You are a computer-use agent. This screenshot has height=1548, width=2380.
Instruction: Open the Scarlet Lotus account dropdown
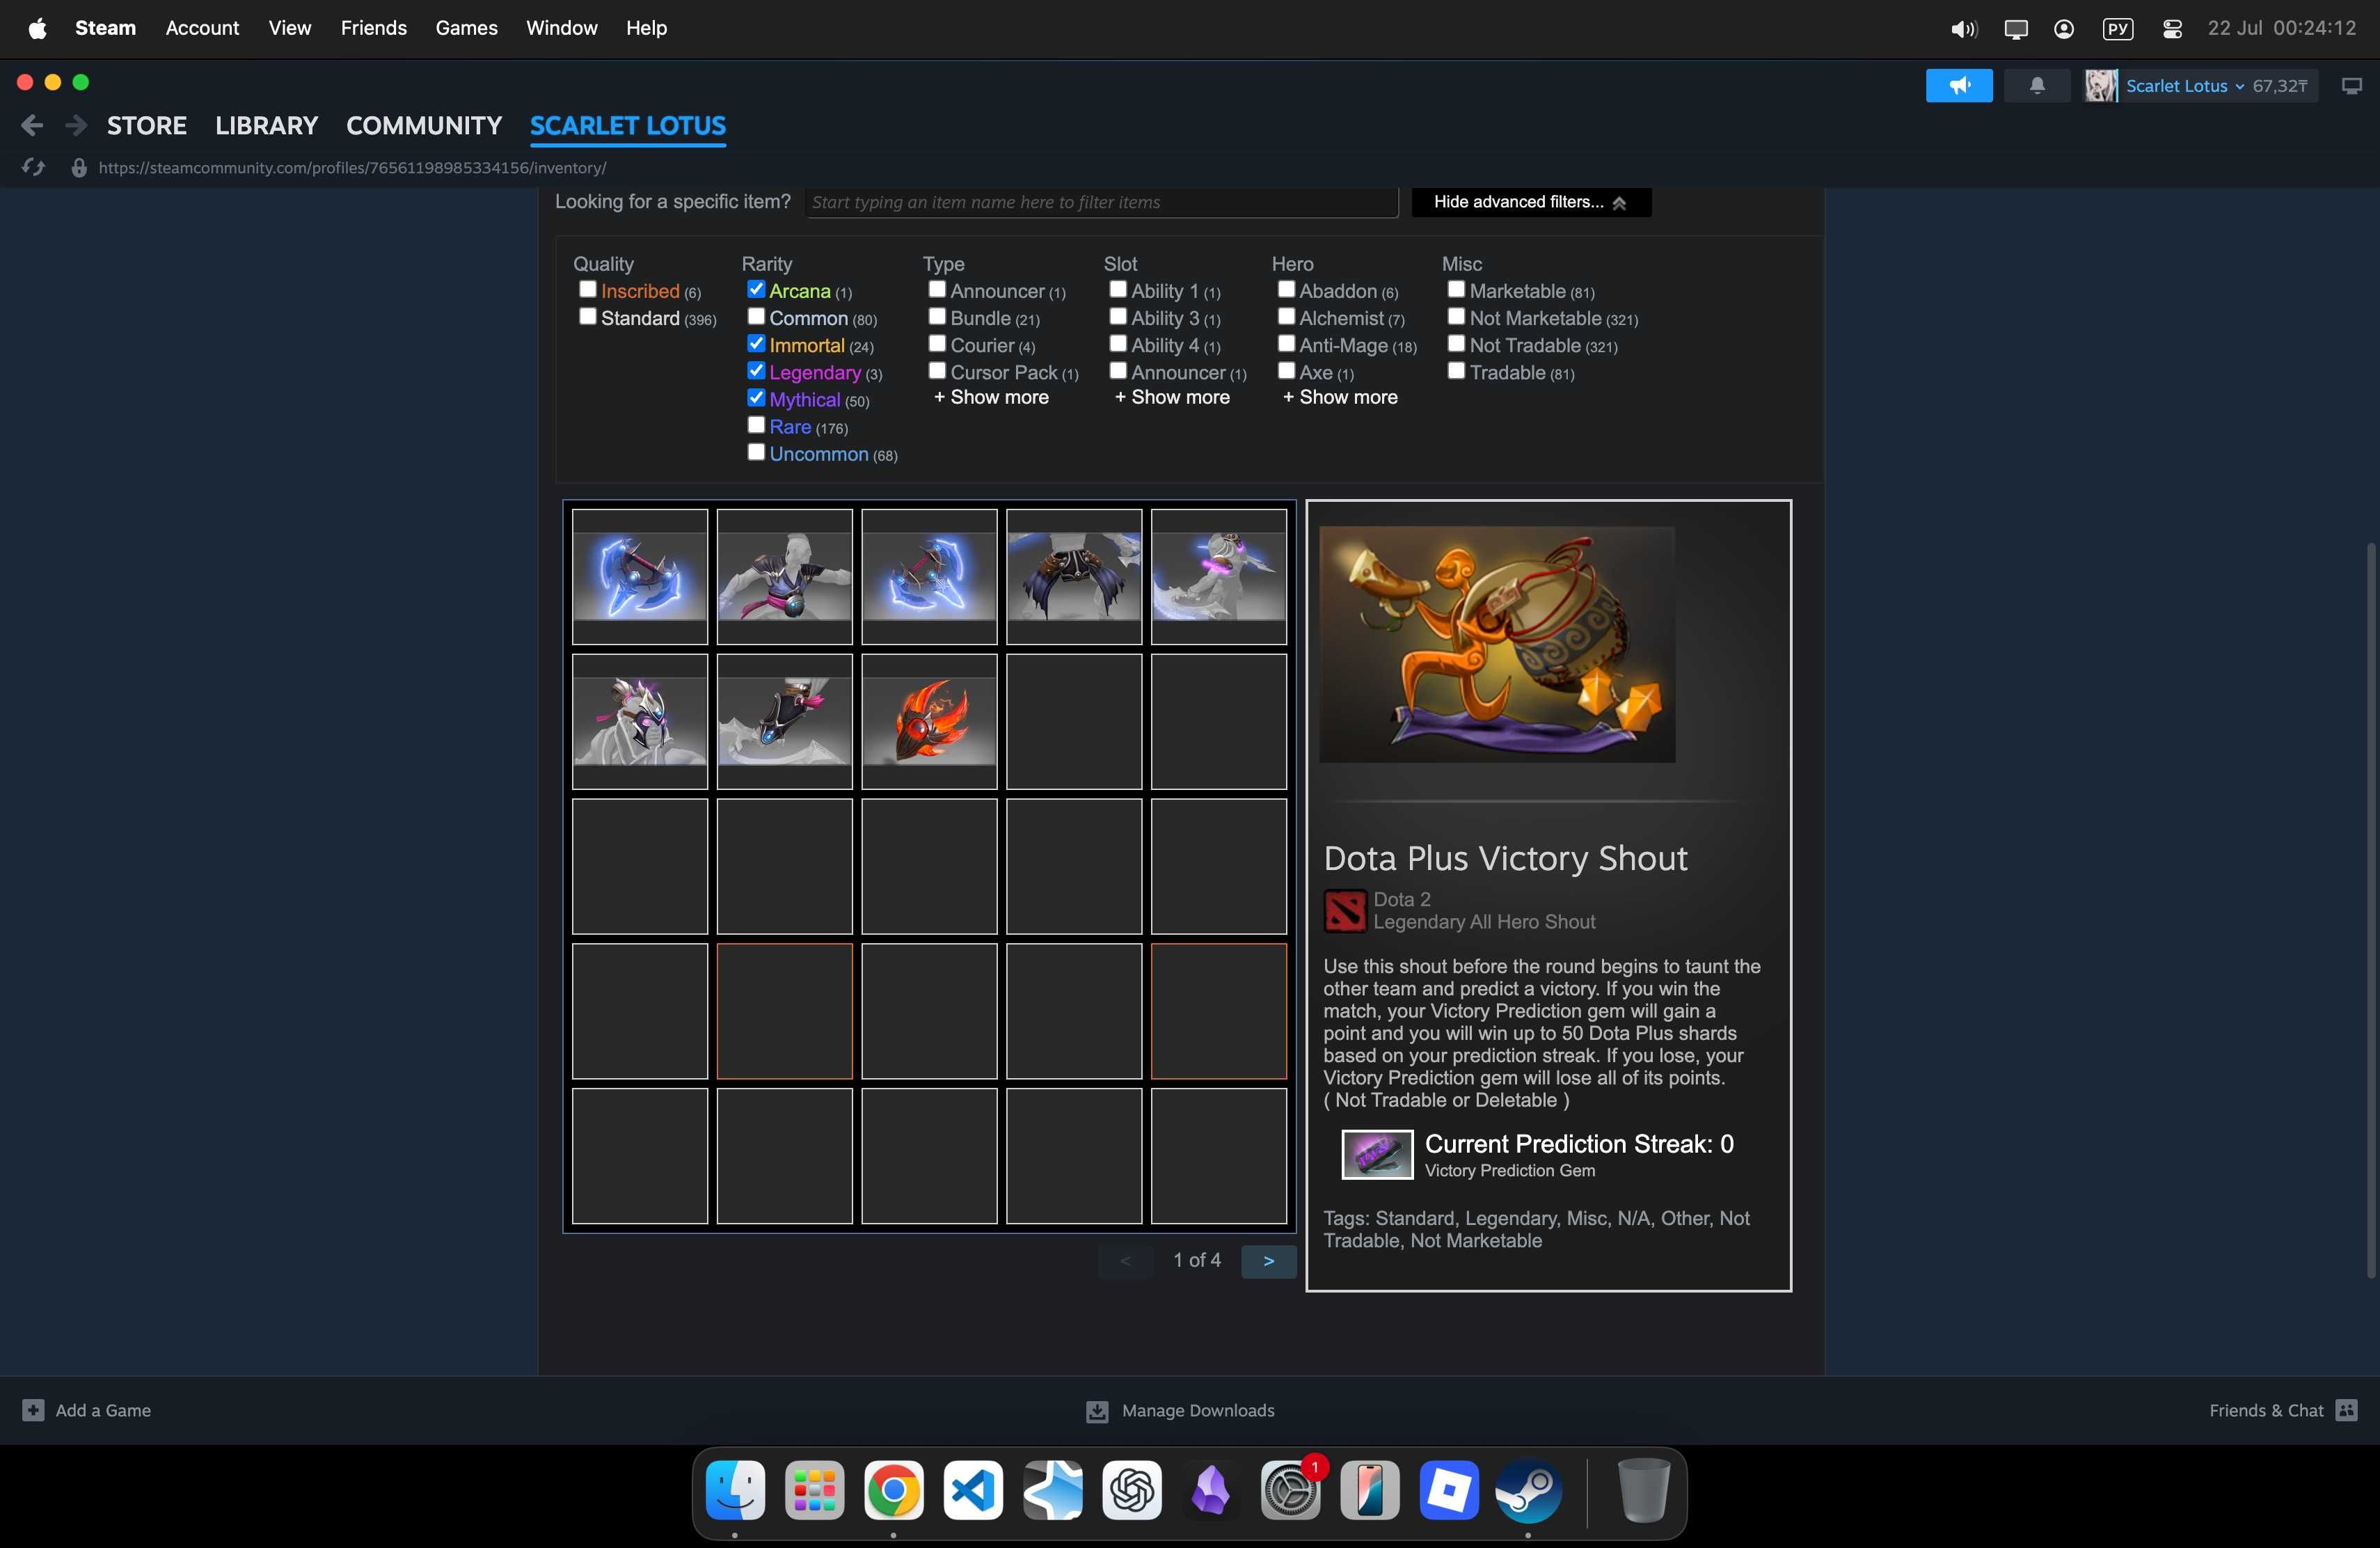2185,86
